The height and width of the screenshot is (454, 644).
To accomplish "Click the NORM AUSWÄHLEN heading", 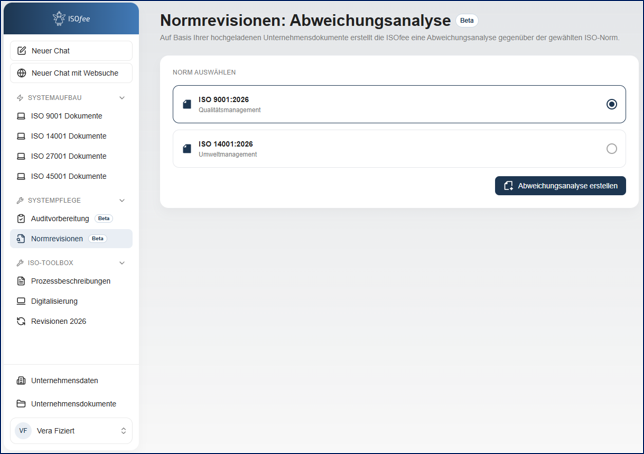I will click(204, 72).
